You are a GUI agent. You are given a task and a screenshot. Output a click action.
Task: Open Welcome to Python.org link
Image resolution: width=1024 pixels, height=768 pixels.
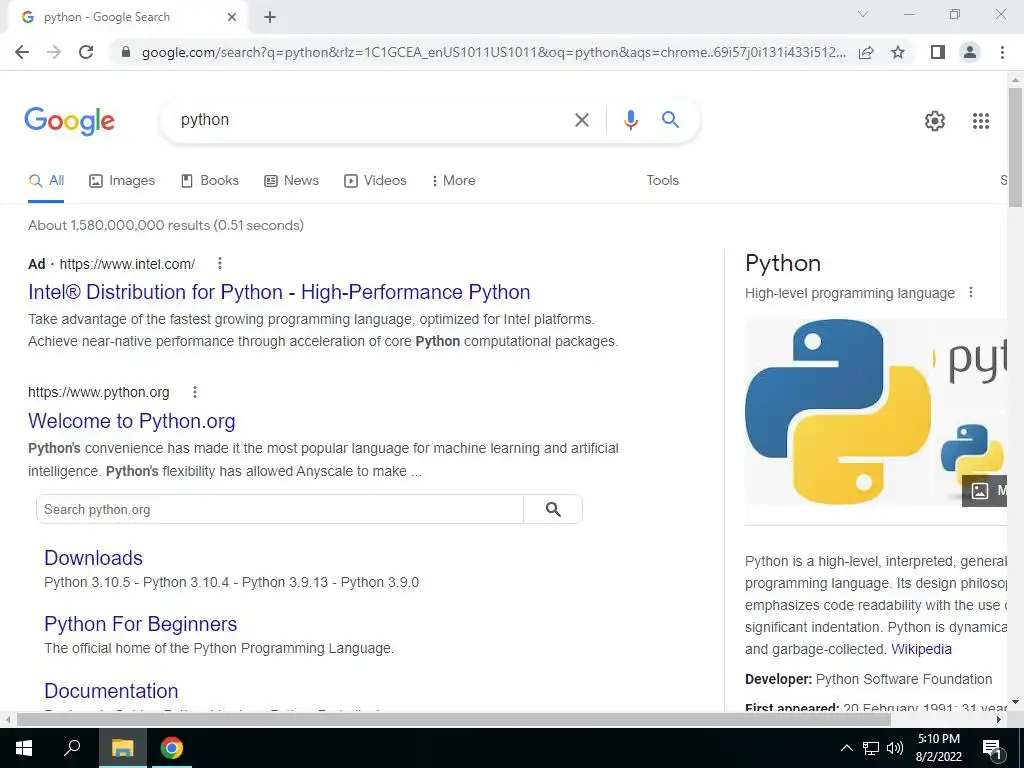(x=131, y=421)
